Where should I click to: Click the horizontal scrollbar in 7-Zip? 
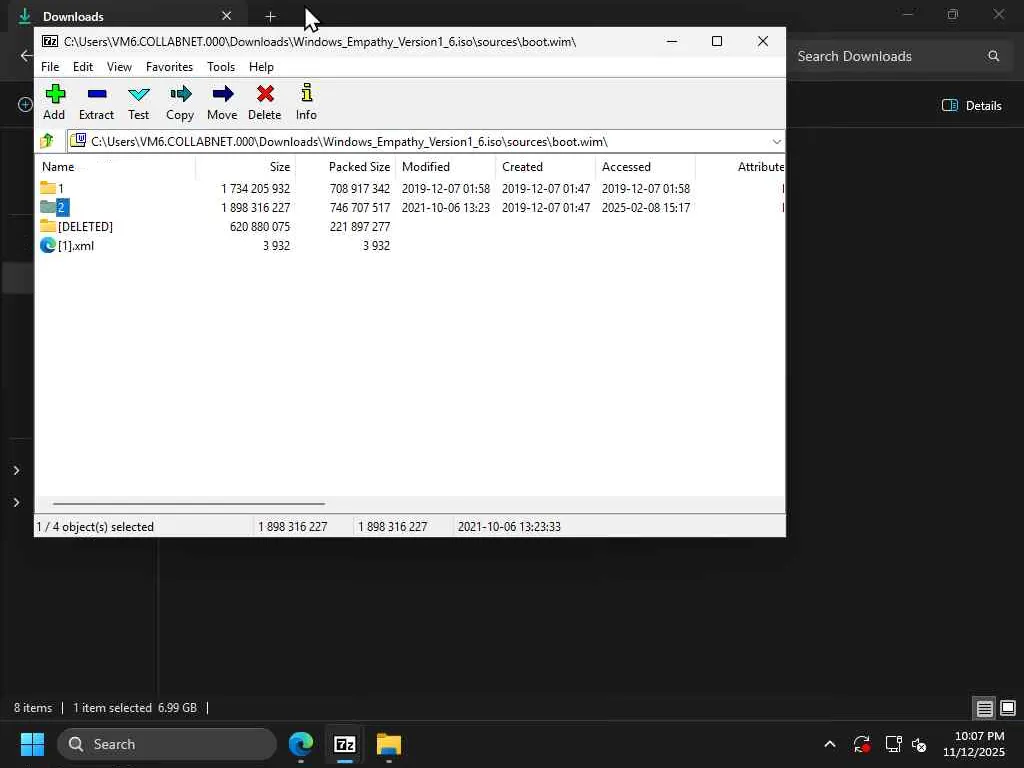[189, 504]
